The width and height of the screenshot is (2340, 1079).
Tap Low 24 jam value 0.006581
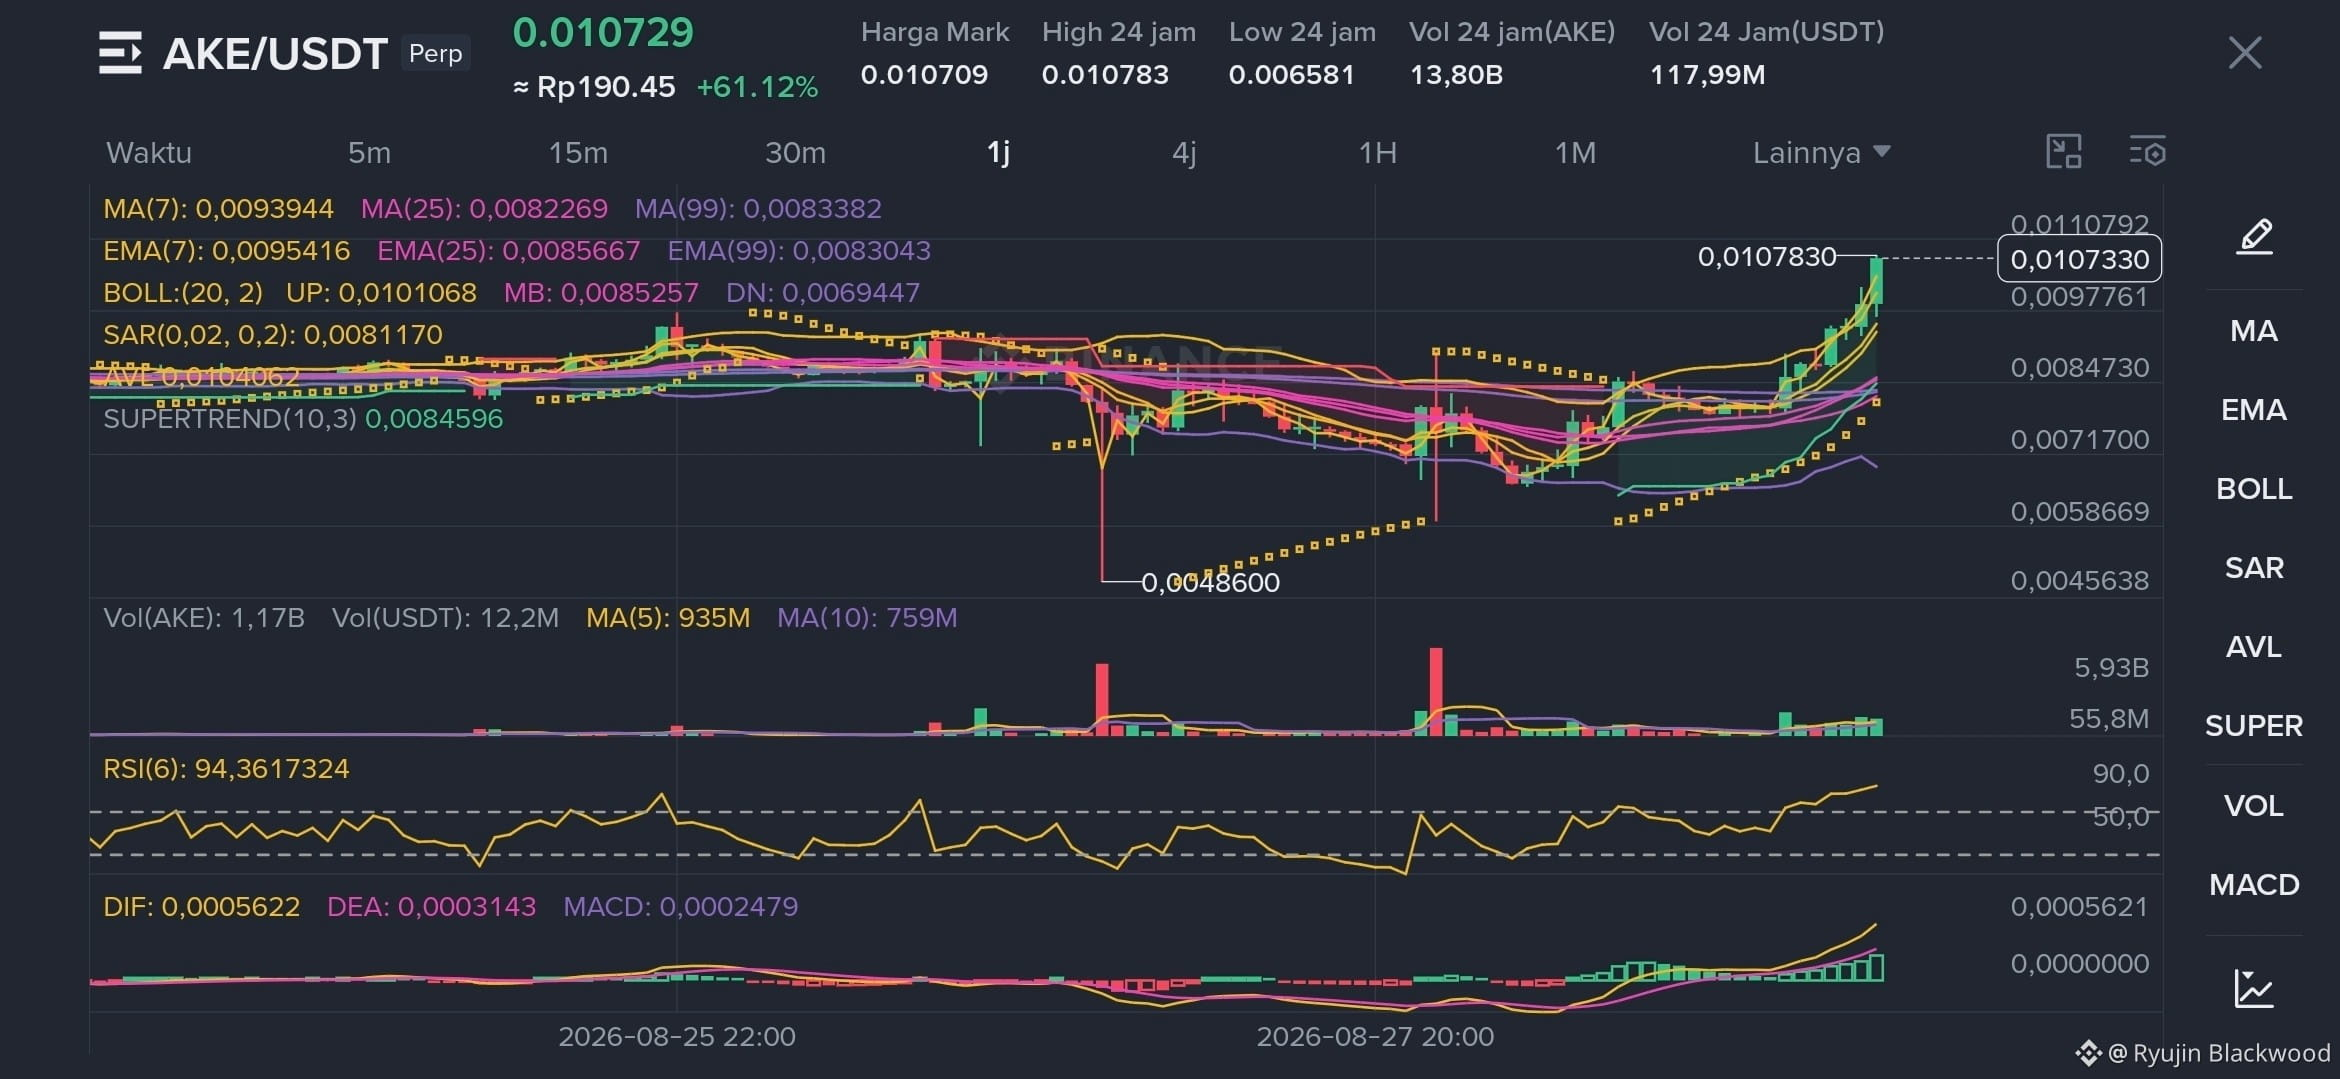(1291, 75)
